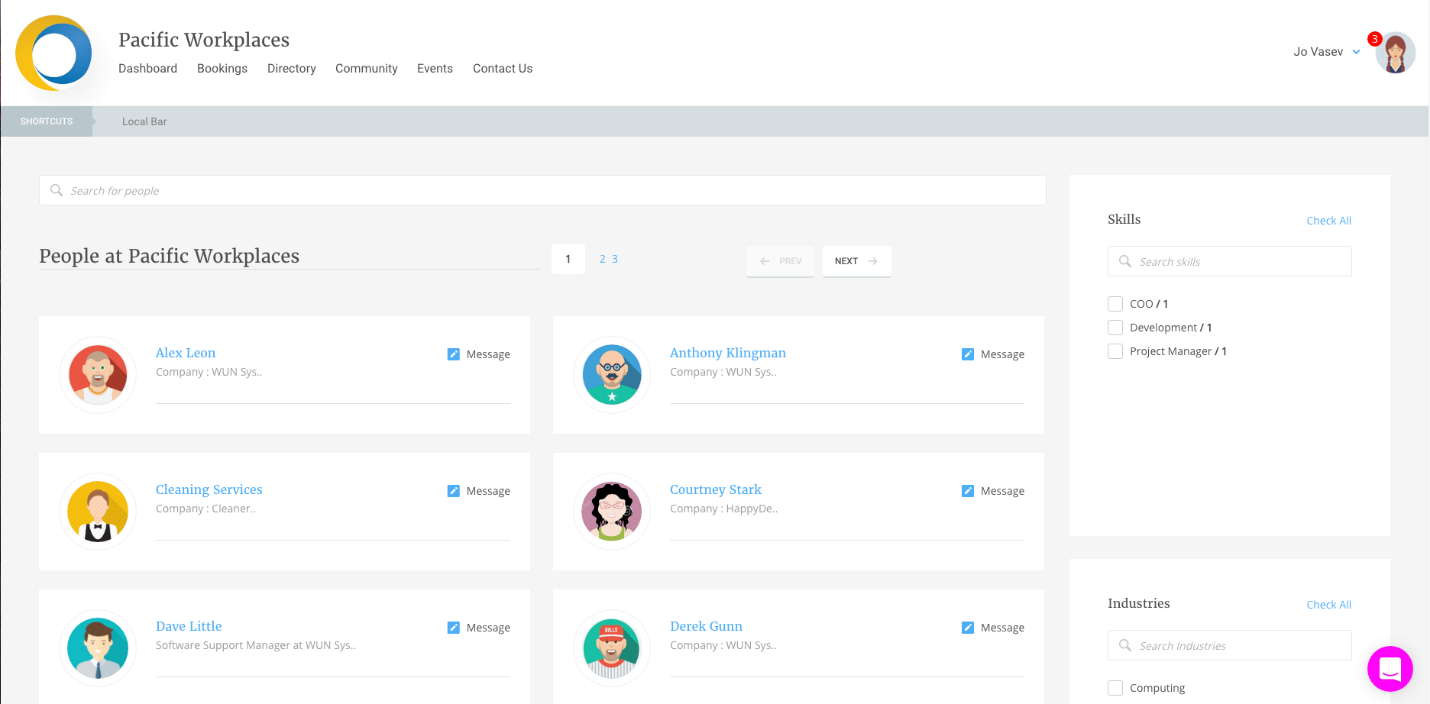Check the COO skill filter
The width and height of the screenshot is (1430, 704).
pyautogui.click(x=1115, y=303)
